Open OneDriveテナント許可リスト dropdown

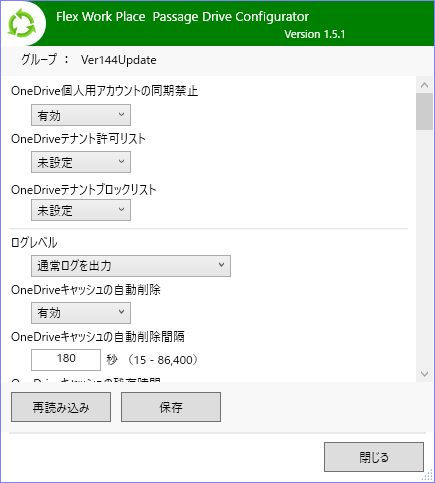(x=81, y=162)
